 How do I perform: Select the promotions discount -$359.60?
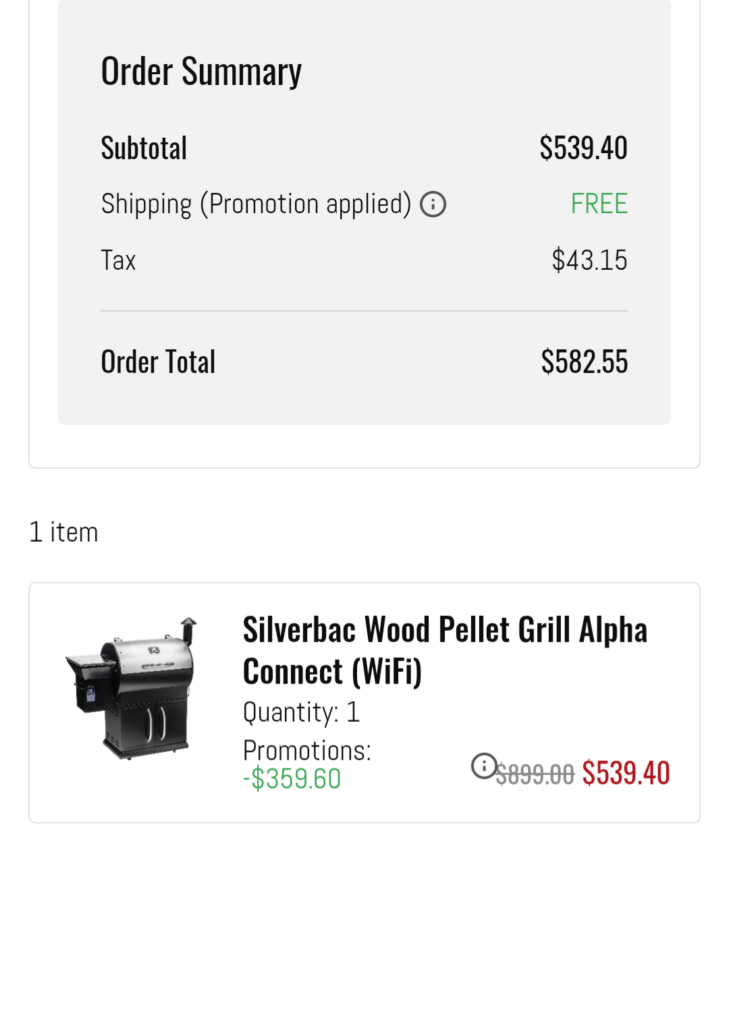(292, 778)
